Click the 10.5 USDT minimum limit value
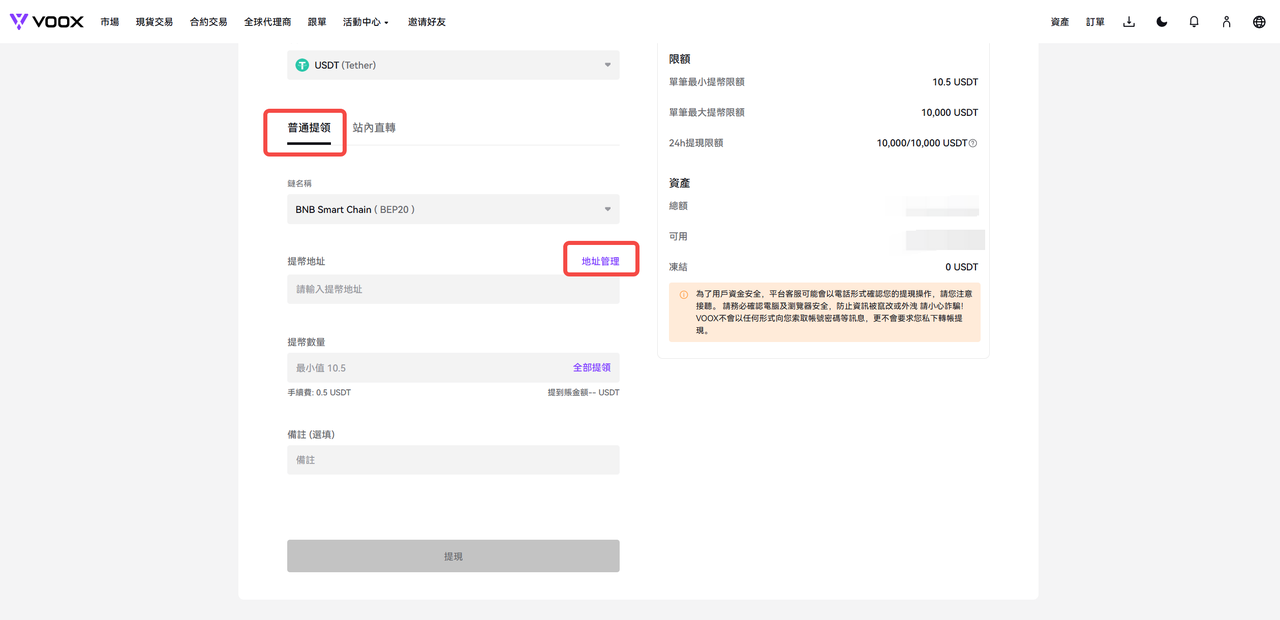The width and height of the screenshot is (1280, 620). [x=955, y=82]
